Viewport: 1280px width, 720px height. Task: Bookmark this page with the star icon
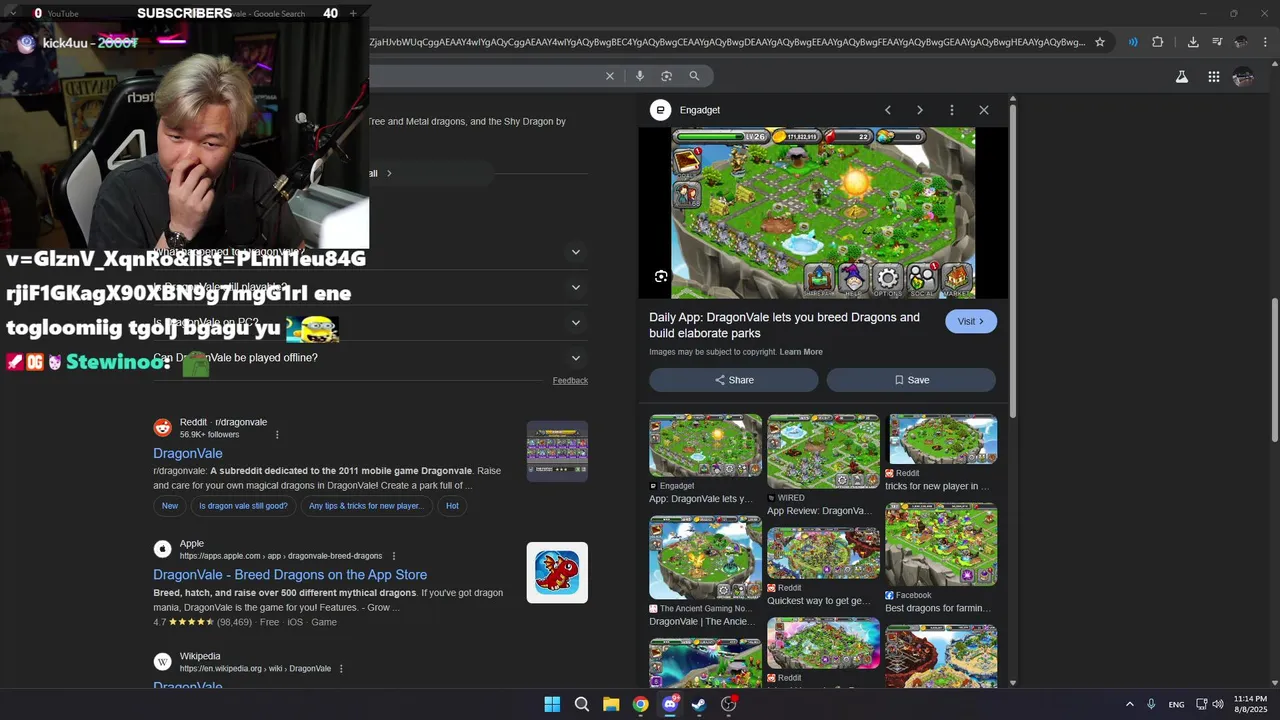[1100, 42]
